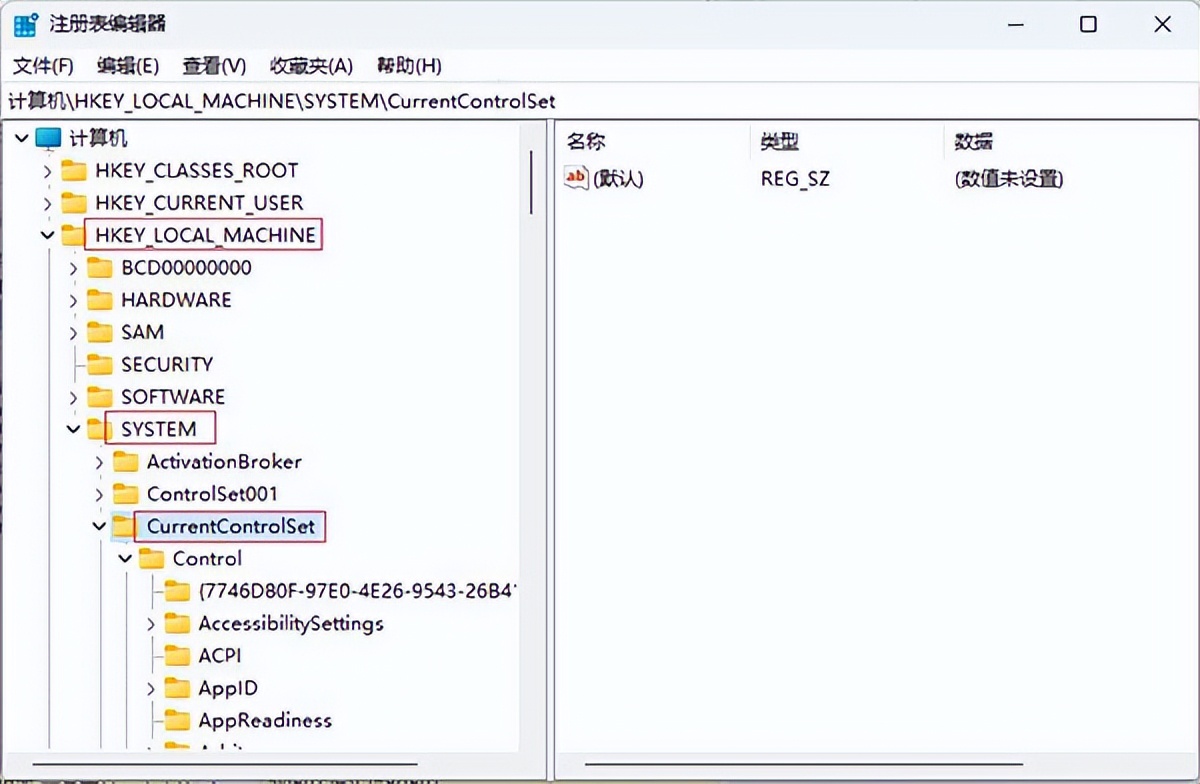Click the ActivationBroker folder icon
Viewport: 1200px width, 784px height.
pyautogui.click(x=125, y=462)
